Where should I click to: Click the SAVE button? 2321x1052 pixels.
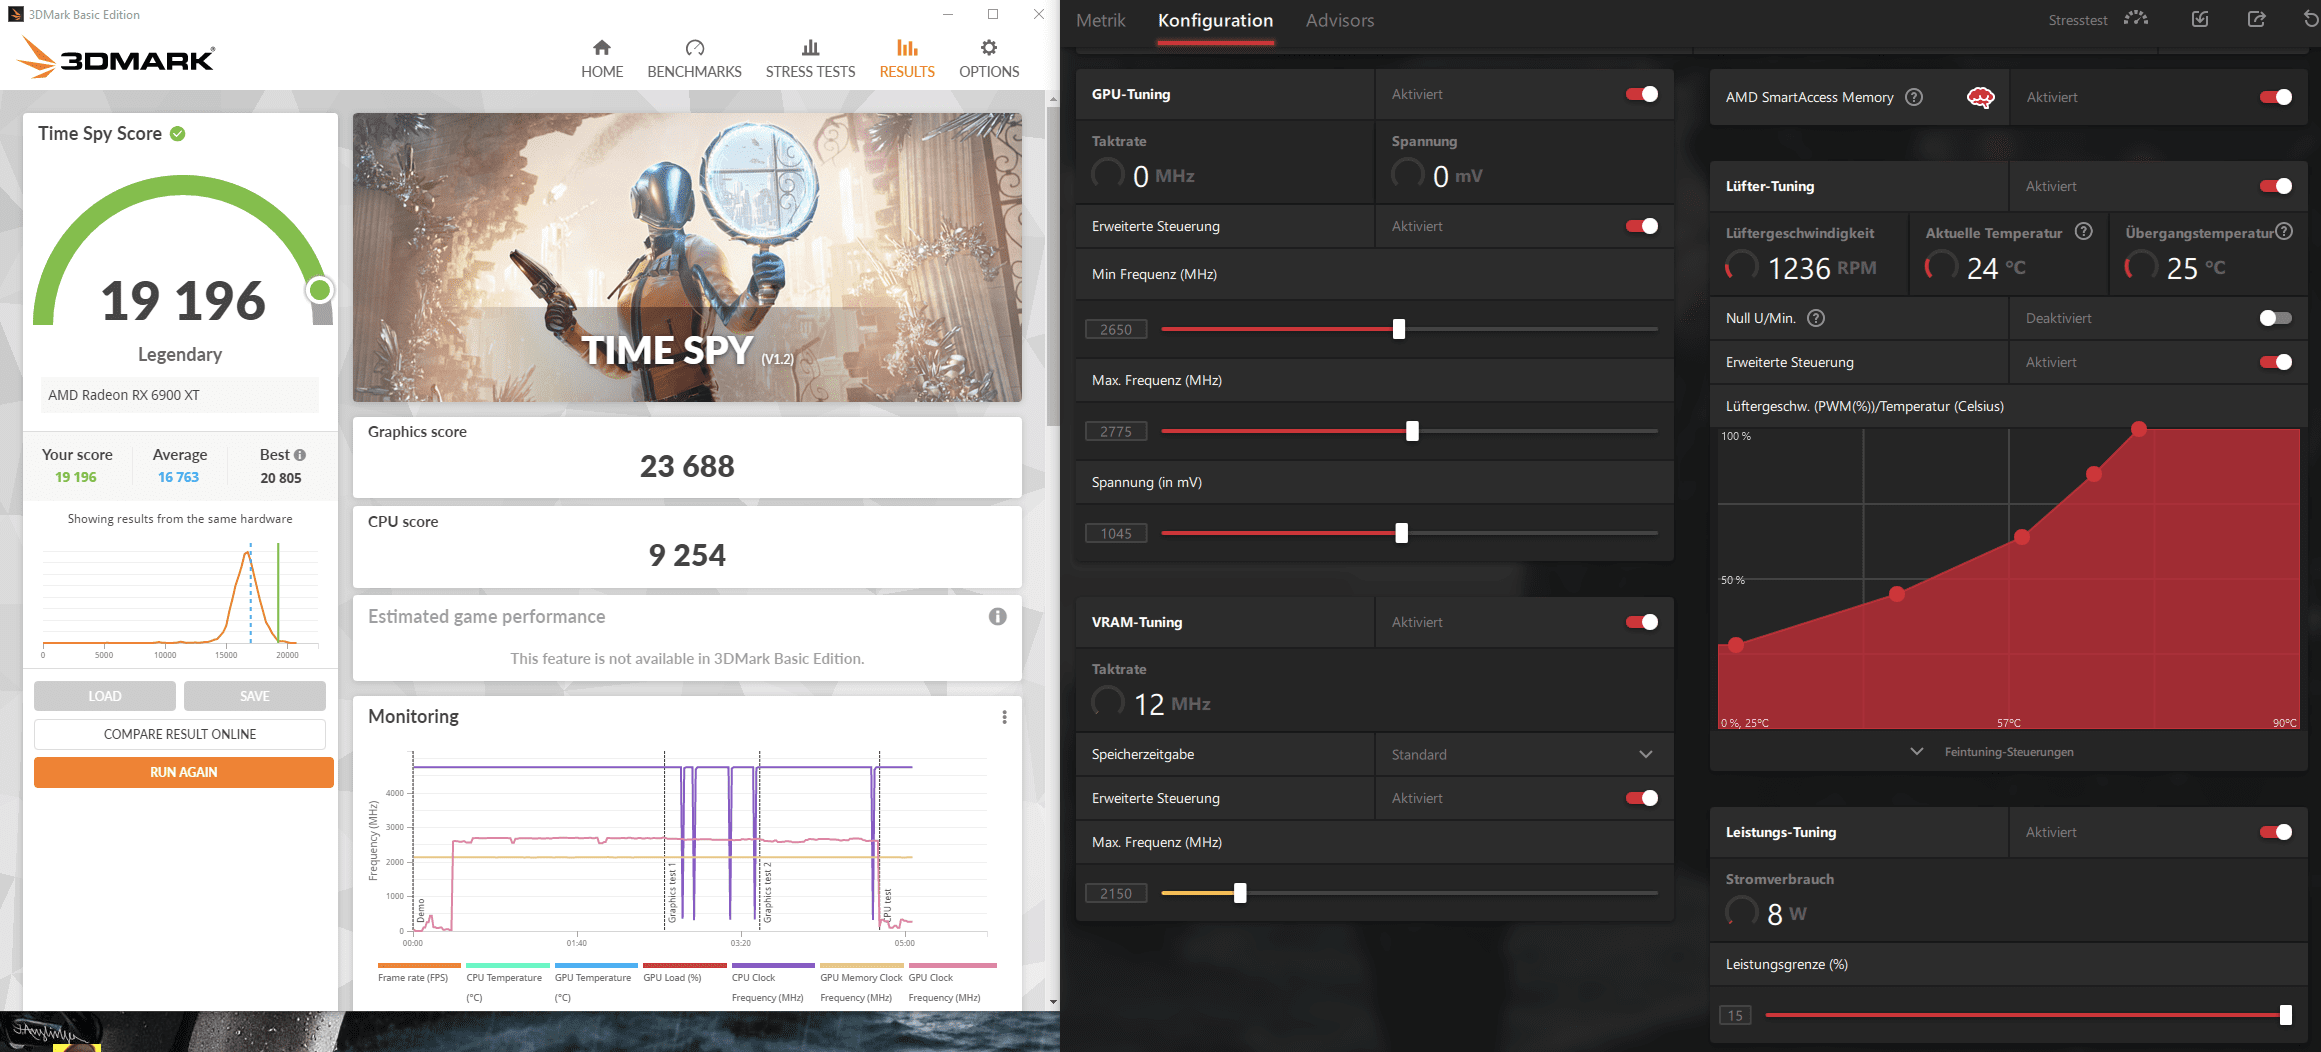[x=255, y=696]
